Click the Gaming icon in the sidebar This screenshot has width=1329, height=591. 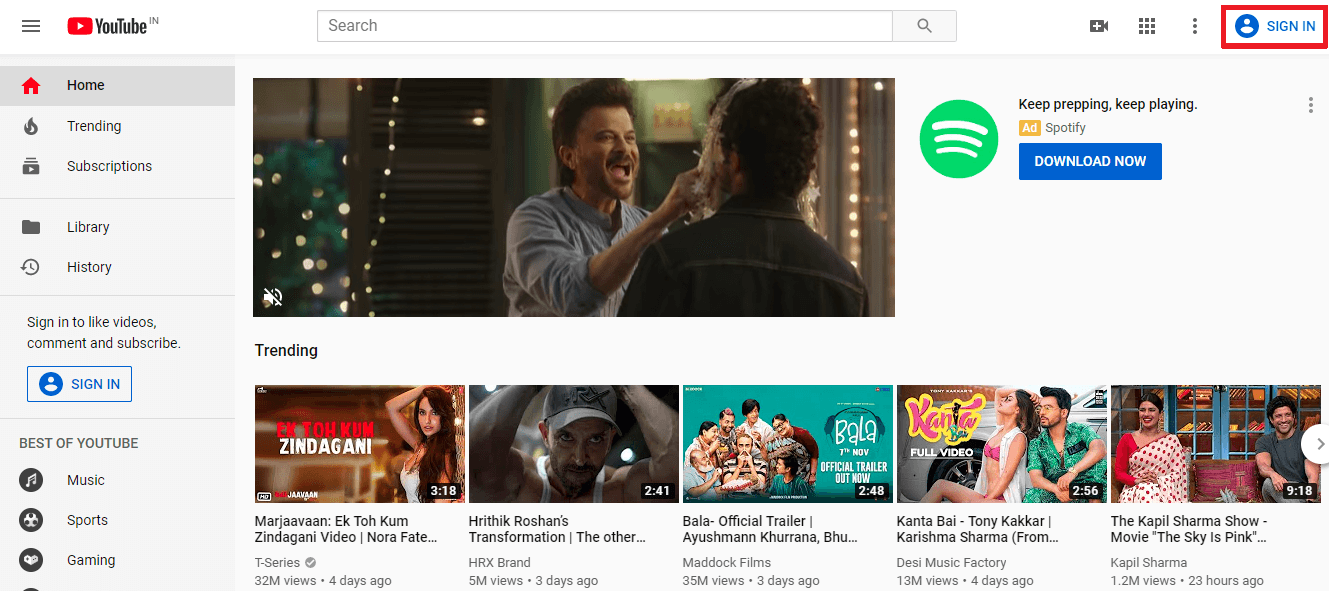pyautogui.click(x=31, y=560)
